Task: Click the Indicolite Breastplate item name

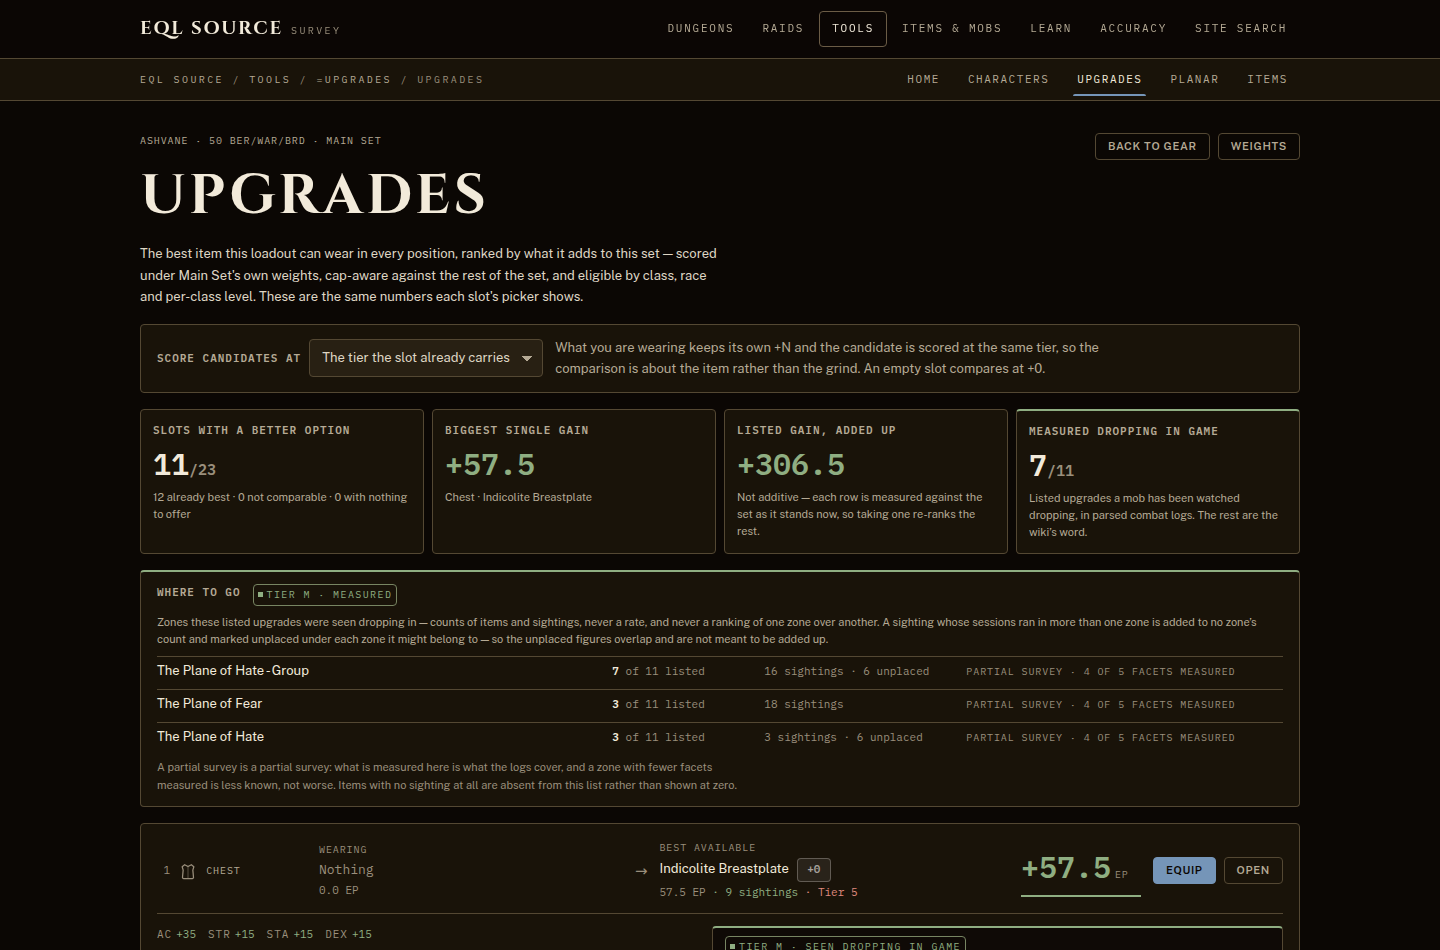Action: 724,869
